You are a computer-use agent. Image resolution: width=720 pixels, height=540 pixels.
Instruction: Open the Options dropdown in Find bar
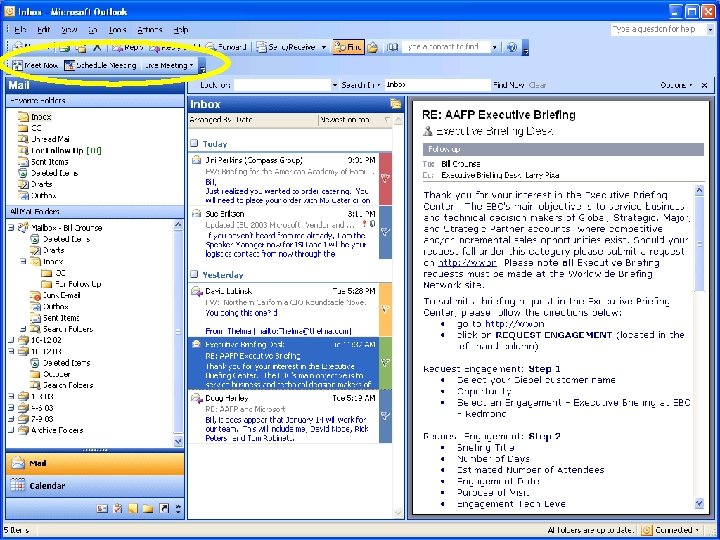pos(676,85)
